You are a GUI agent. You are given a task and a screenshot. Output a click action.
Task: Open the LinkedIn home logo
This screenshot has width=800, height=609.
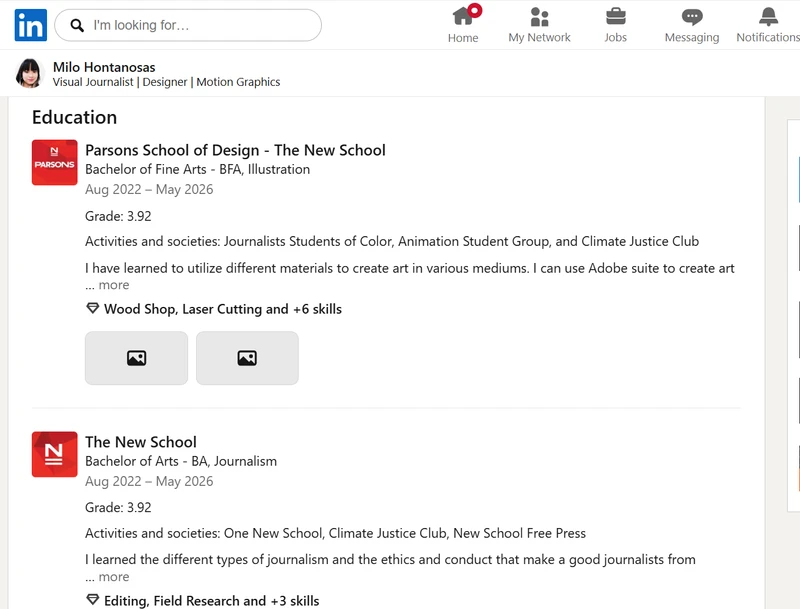(x=31, y=25)
